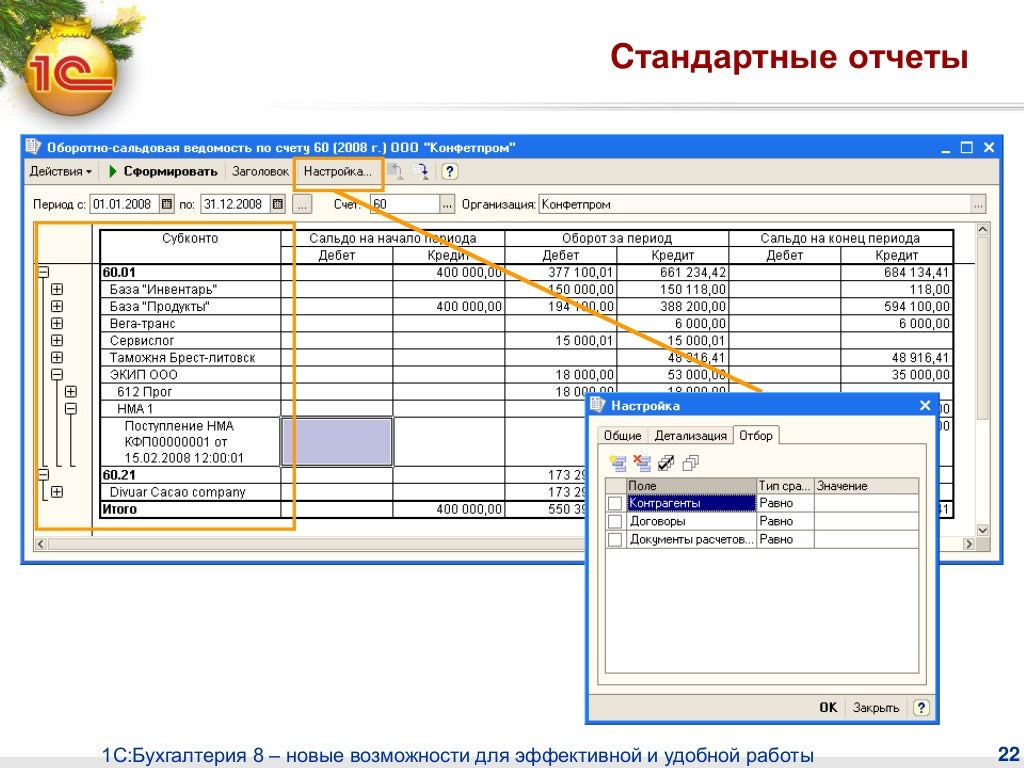Open help in the Настройка dialog
The image size is (1024, 768).
pos(921,707)
